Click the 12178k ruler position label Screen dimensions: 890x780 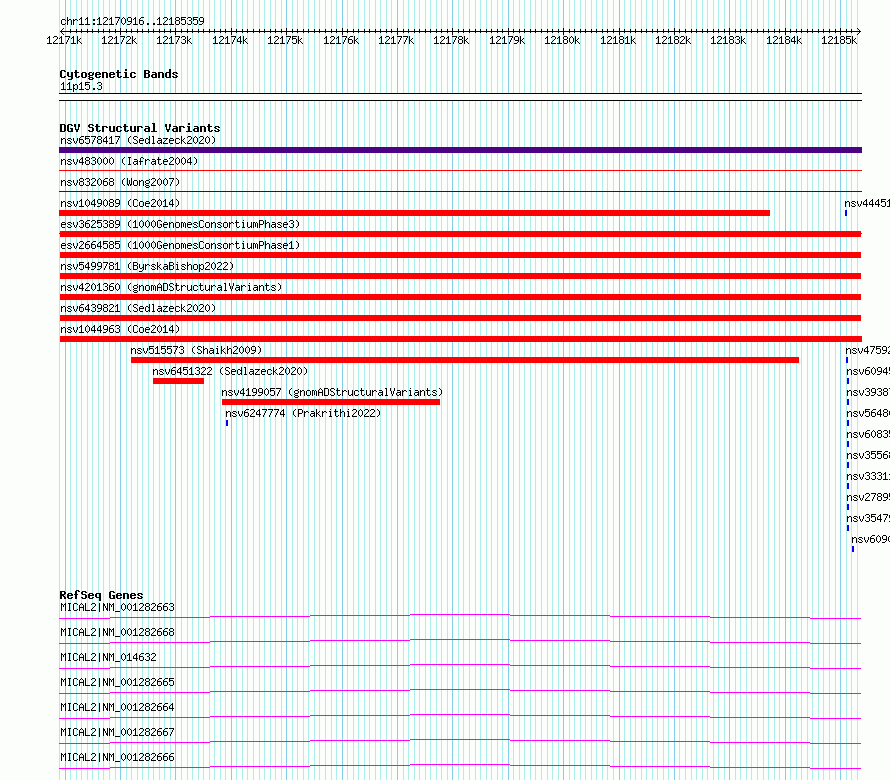point(451,40)
